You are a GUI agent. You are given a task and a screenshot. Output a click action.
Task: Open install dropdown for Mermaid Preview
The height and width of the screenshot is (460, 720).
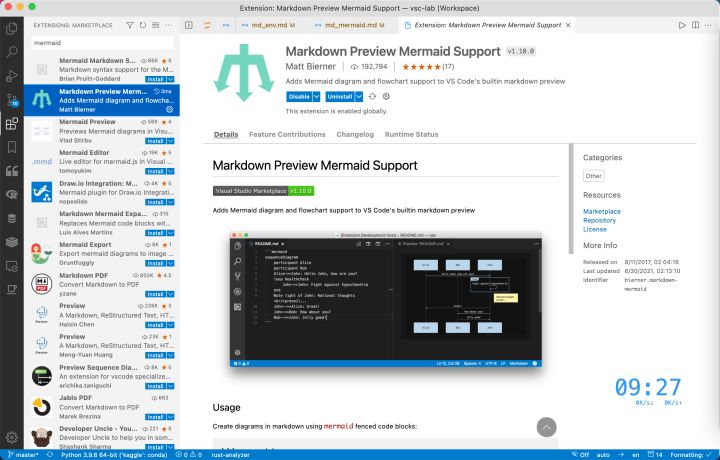tap(170, 141)
